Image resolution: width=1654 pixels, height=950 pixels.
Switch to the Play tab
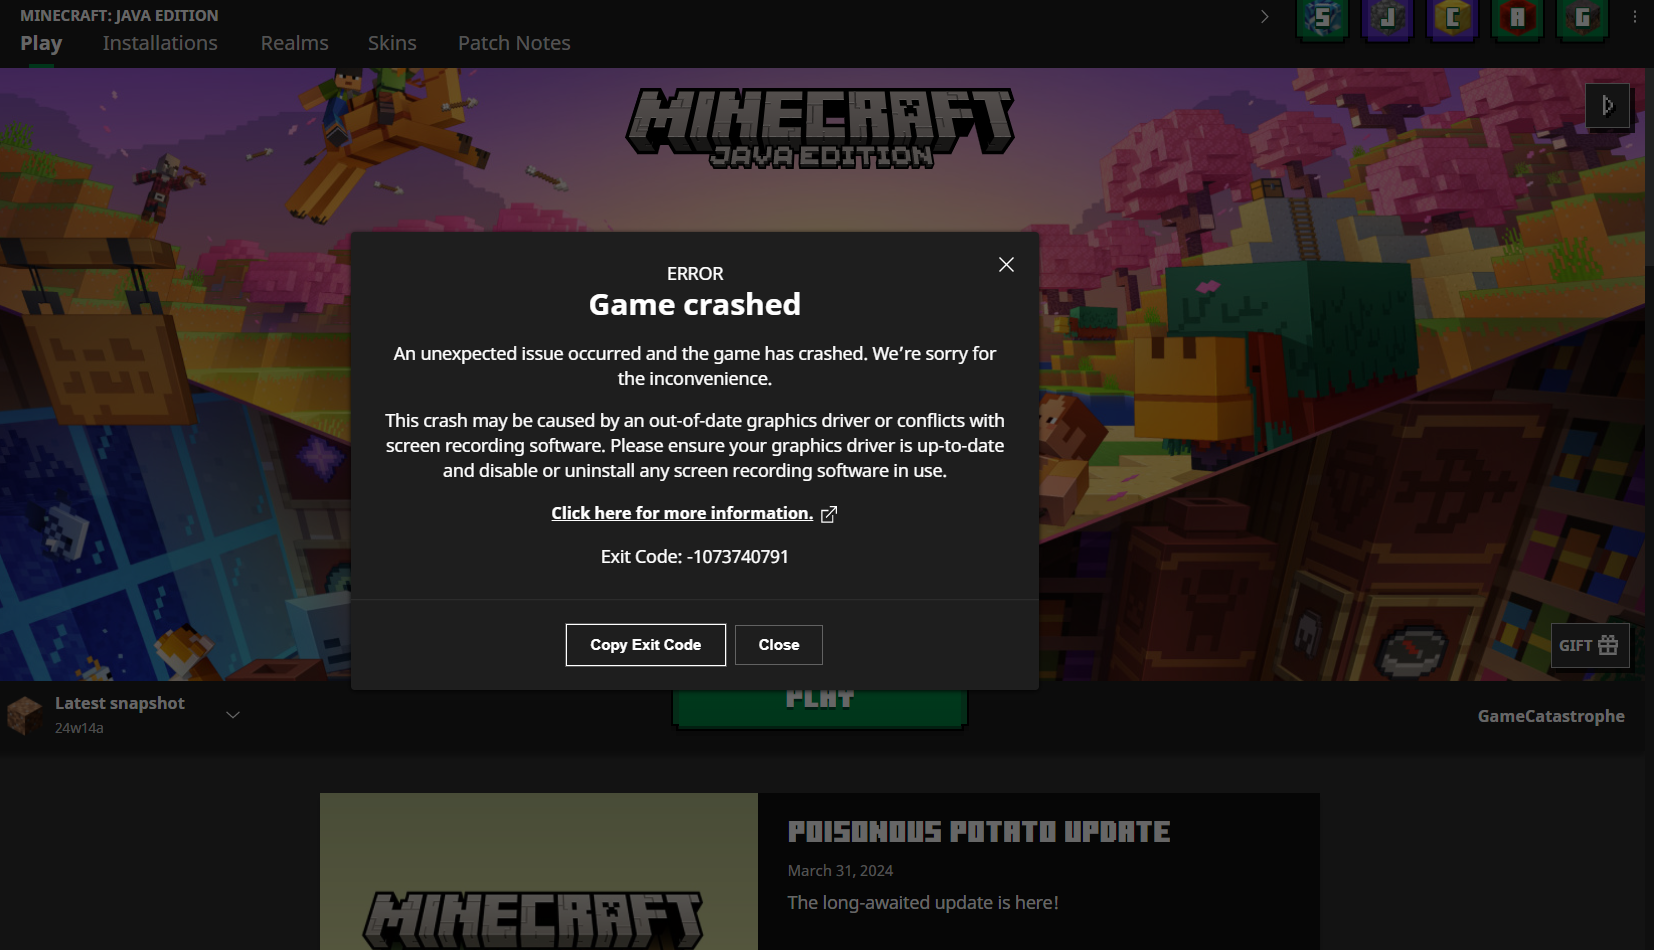(41, 43)
